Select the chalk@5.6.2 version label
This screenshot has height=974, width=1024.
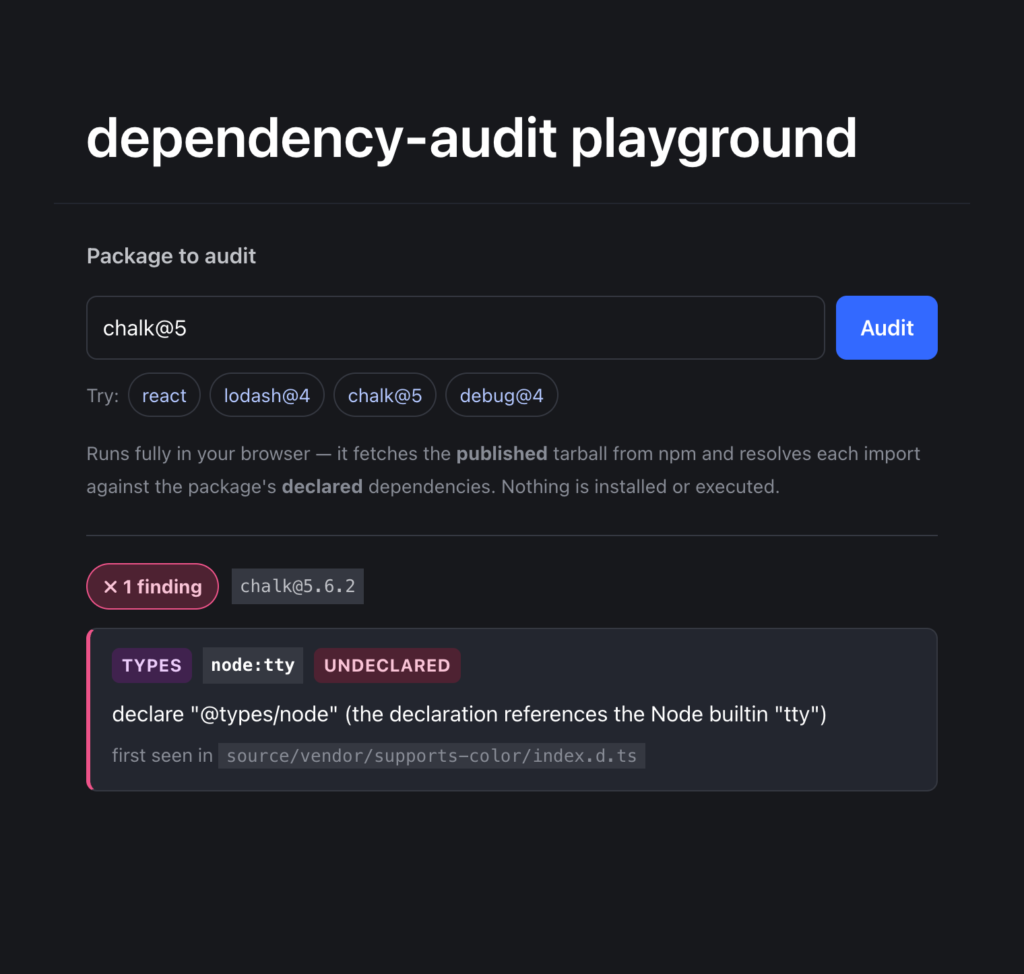(x=297, y=586)
